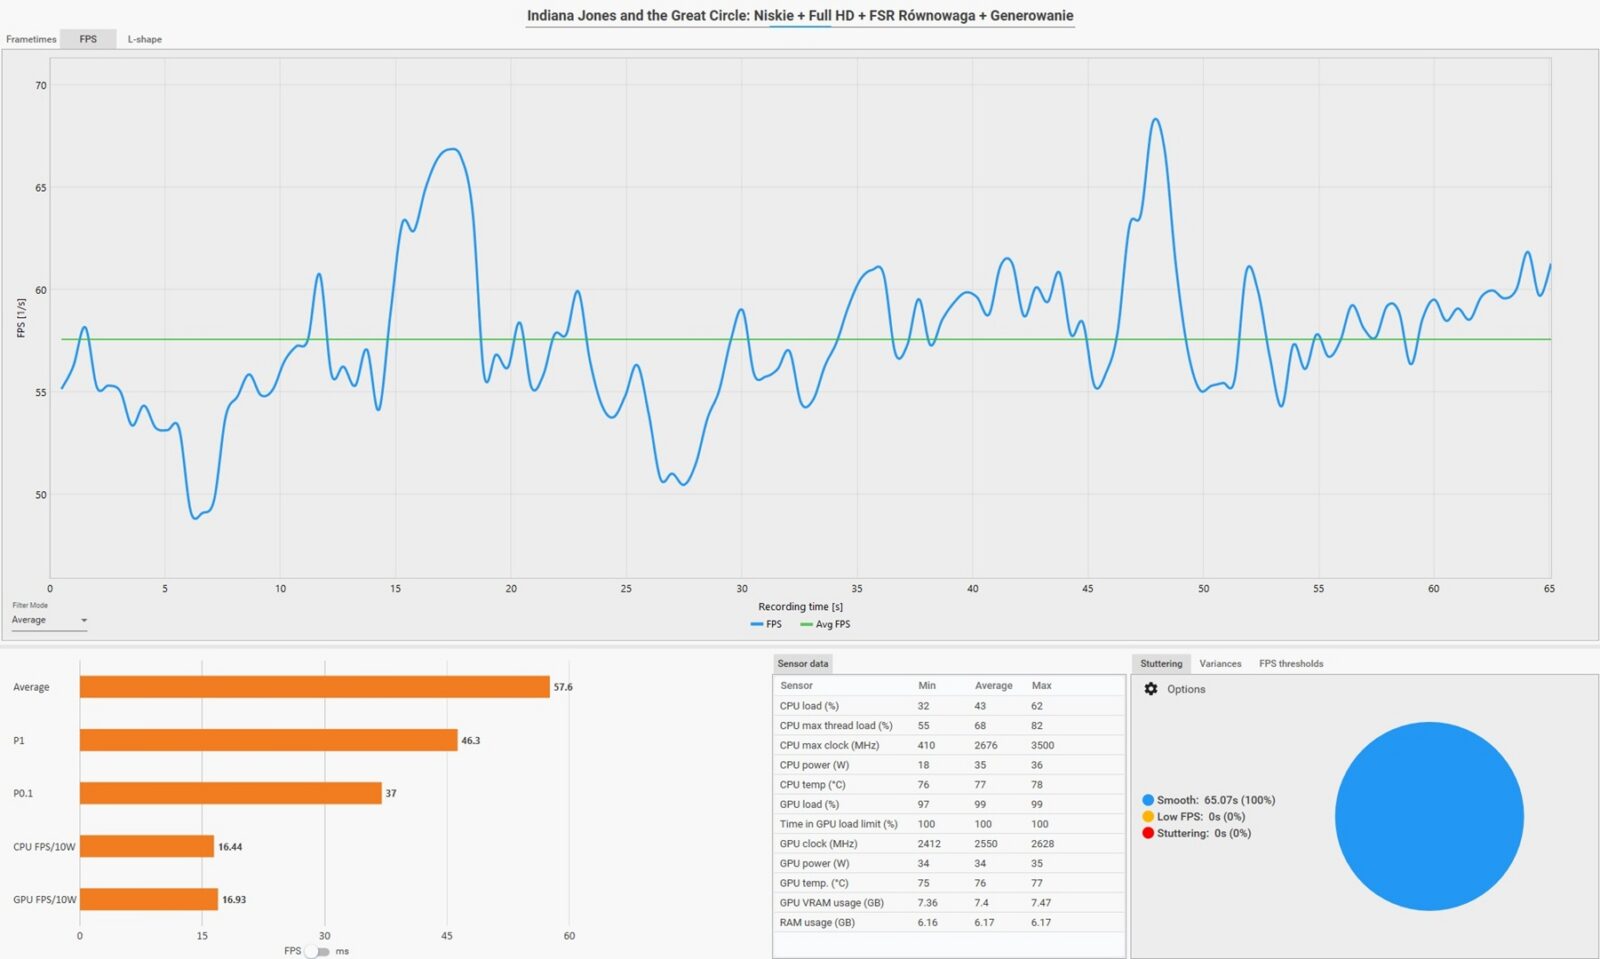The width and height of the screenshot is (1600, 959).
Task: Open the L-shape tab
Action: point(144,39)
